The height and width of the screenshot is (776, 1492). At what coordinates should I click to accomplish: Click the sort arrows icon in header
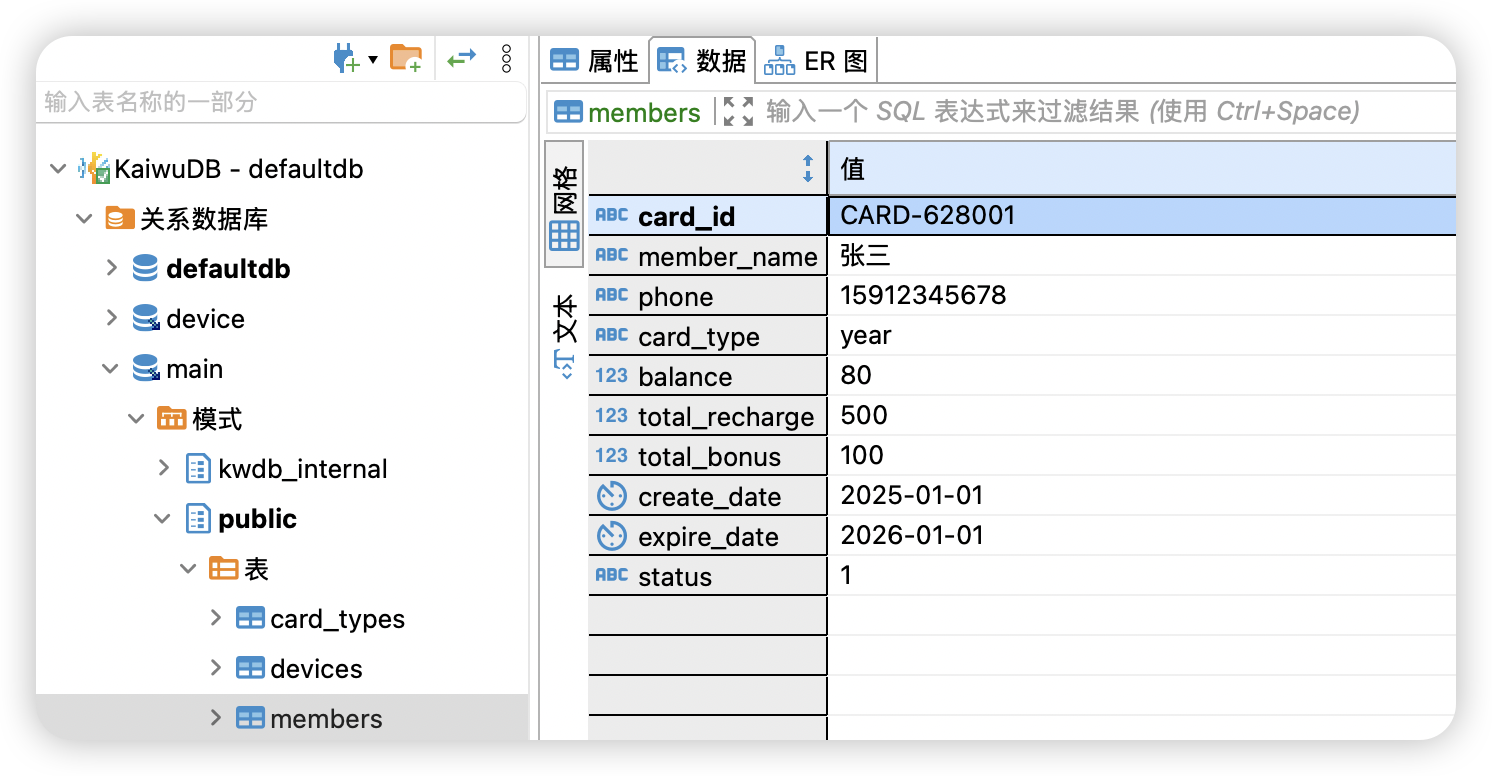tap(808, 169)
